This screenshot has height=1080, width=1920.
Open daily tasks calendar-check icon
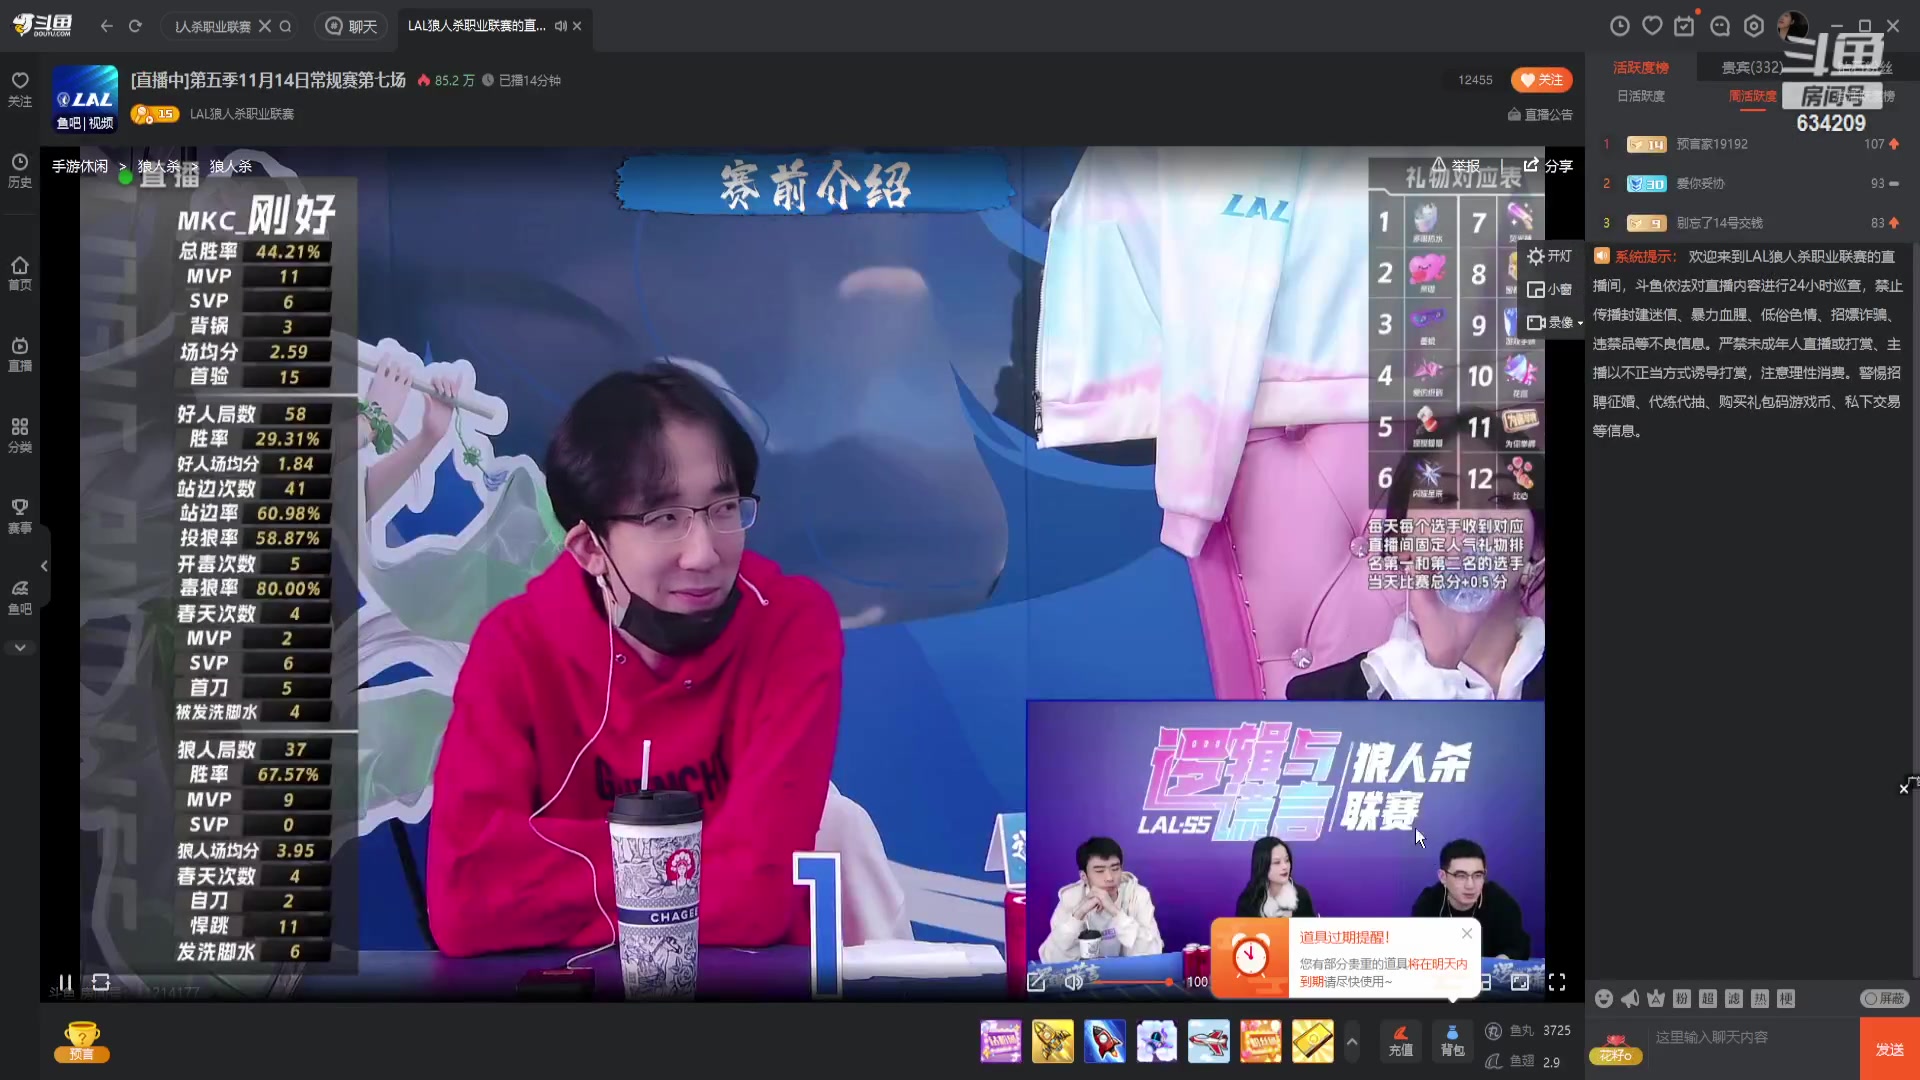click(x=1685, y=26)
